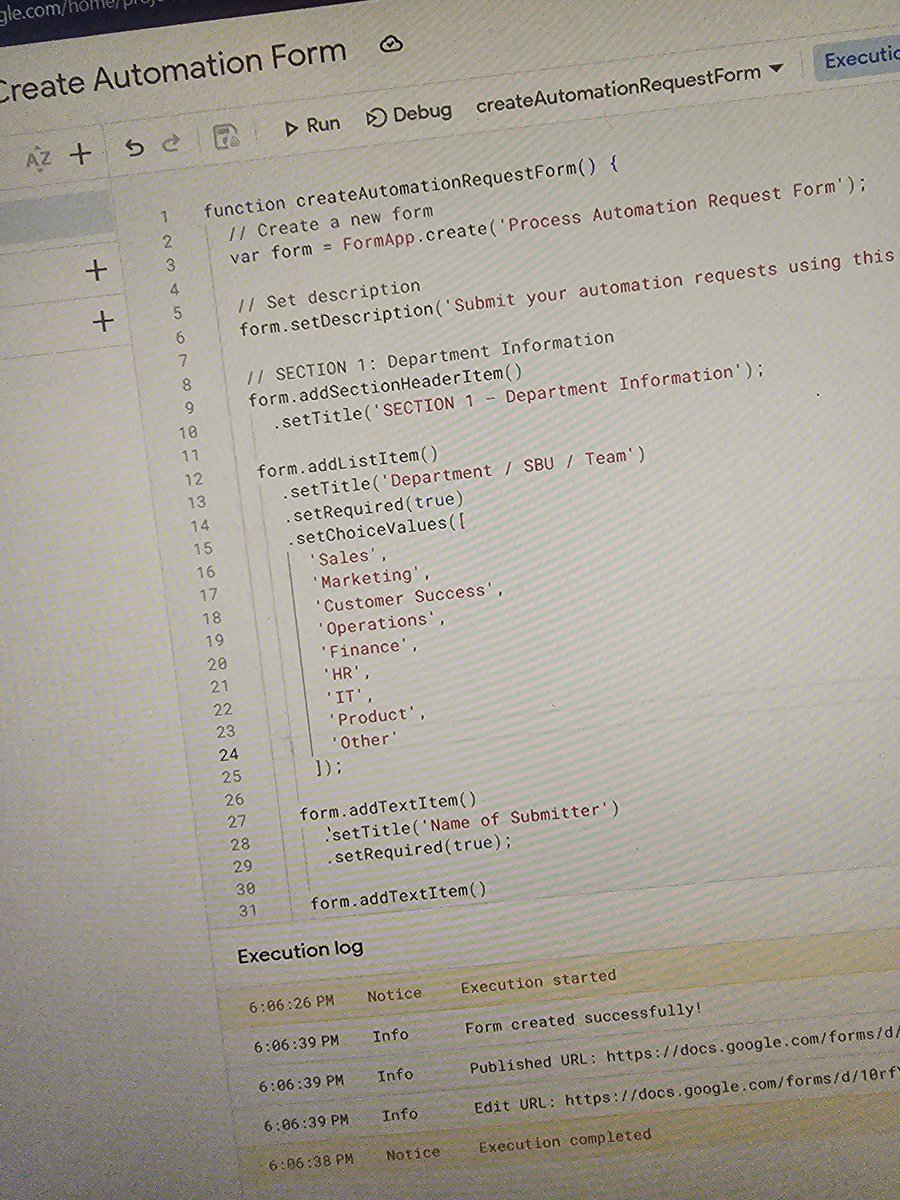Save project with the disk icon
This screenshot has height=1200, width=900.
coord(227,137)
